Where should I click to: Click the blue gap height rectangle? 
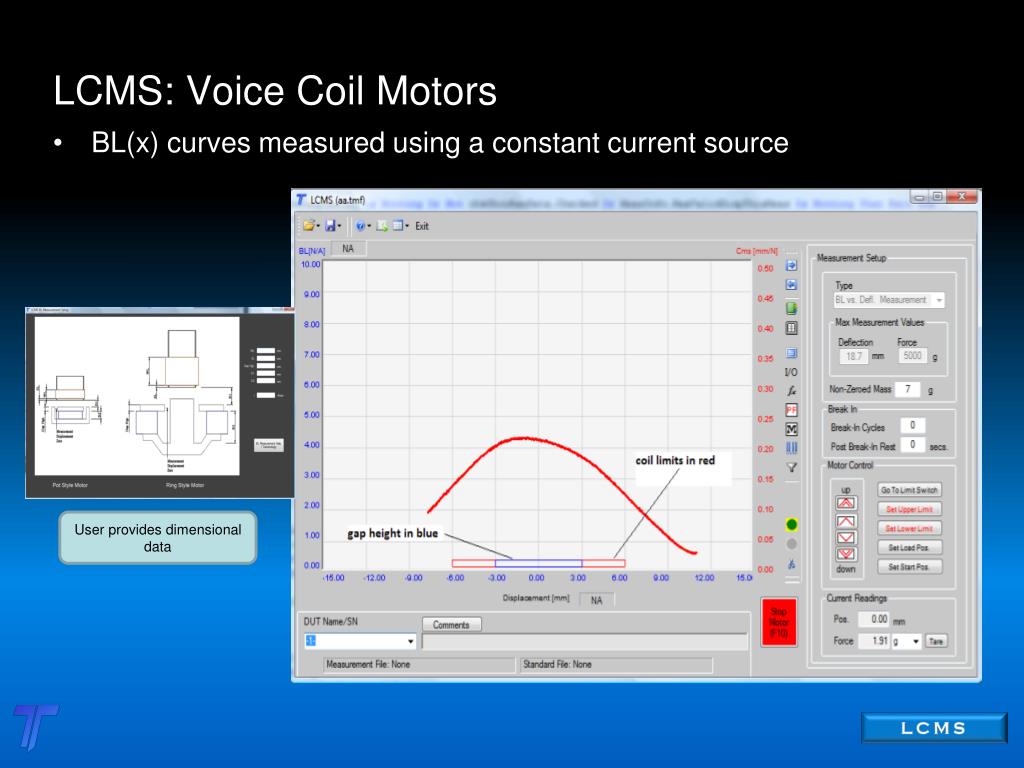(x=539, y=563)
